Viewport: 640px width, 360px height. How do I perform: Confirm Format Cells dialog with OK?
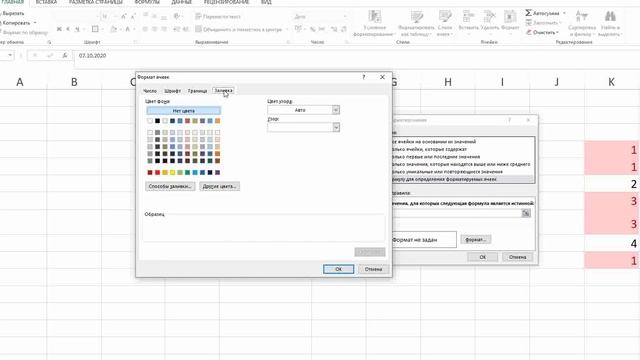coord(338,269)
